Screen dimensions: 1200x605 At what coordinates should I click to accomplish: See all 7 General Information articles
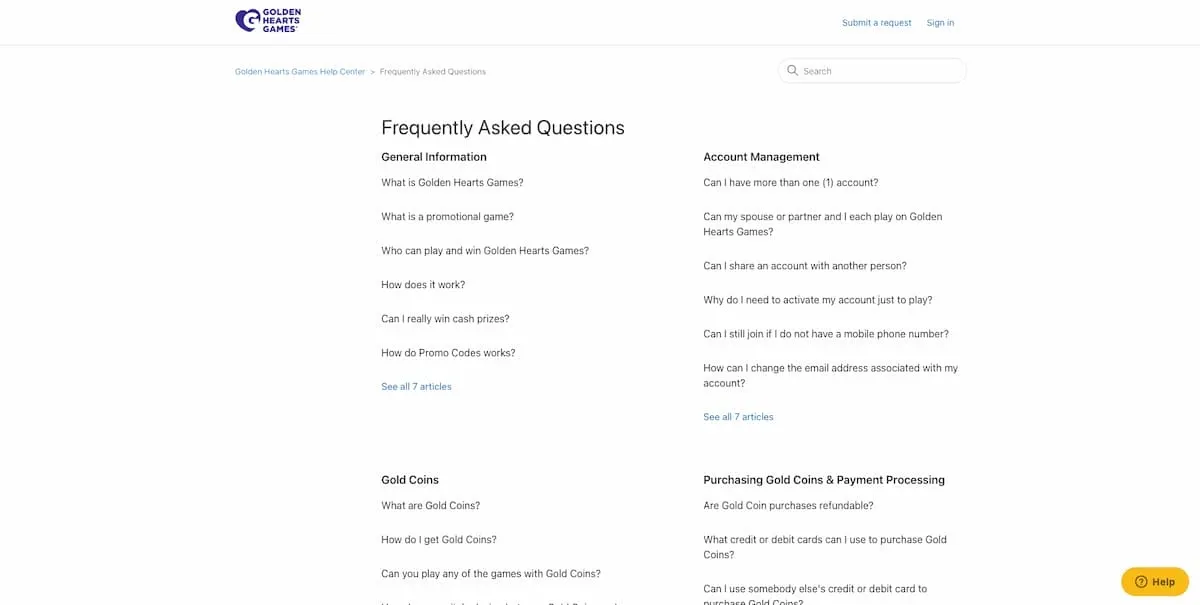[416, 386]
